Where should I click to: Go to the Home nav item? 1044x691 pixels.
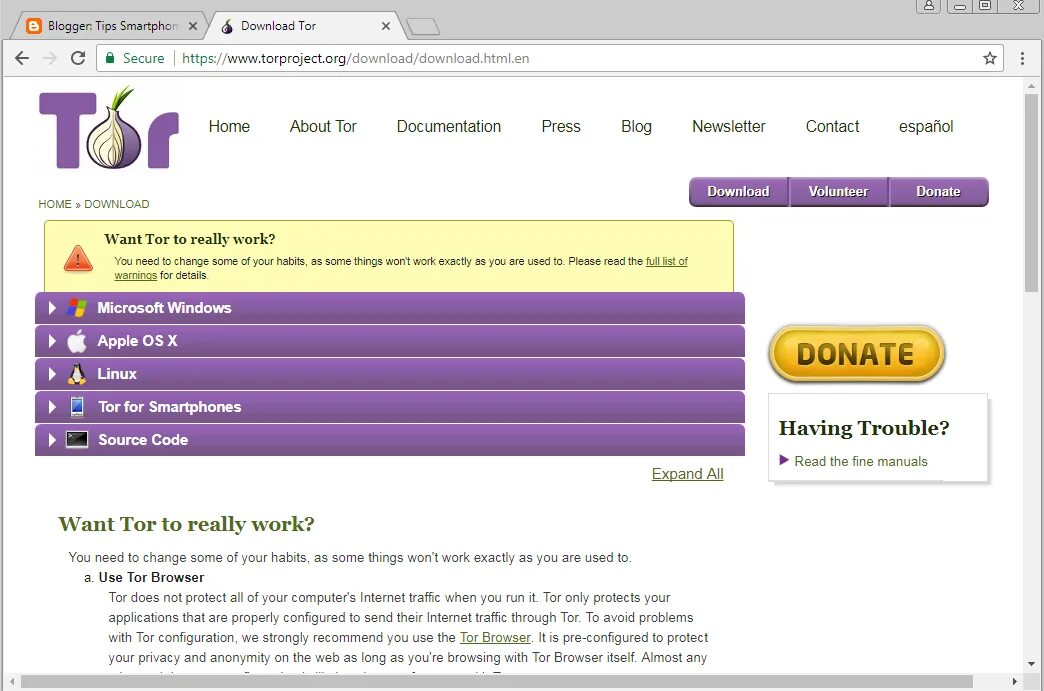[229, 126]
